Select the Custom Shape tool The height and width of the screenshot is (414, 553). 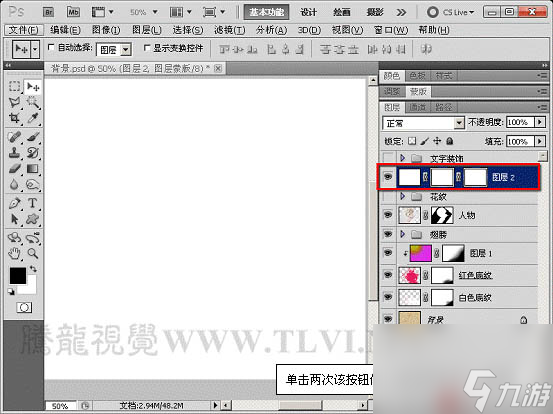click(33, 219)
